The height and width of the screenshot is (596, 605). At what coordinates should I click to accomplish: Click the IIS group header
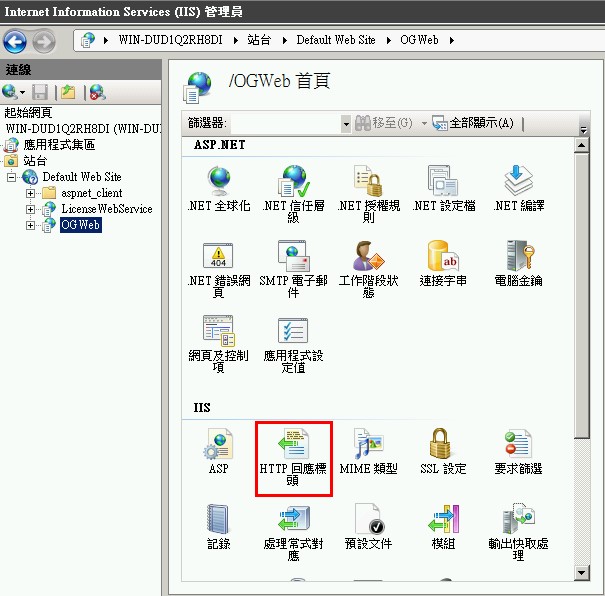point(202,408)
